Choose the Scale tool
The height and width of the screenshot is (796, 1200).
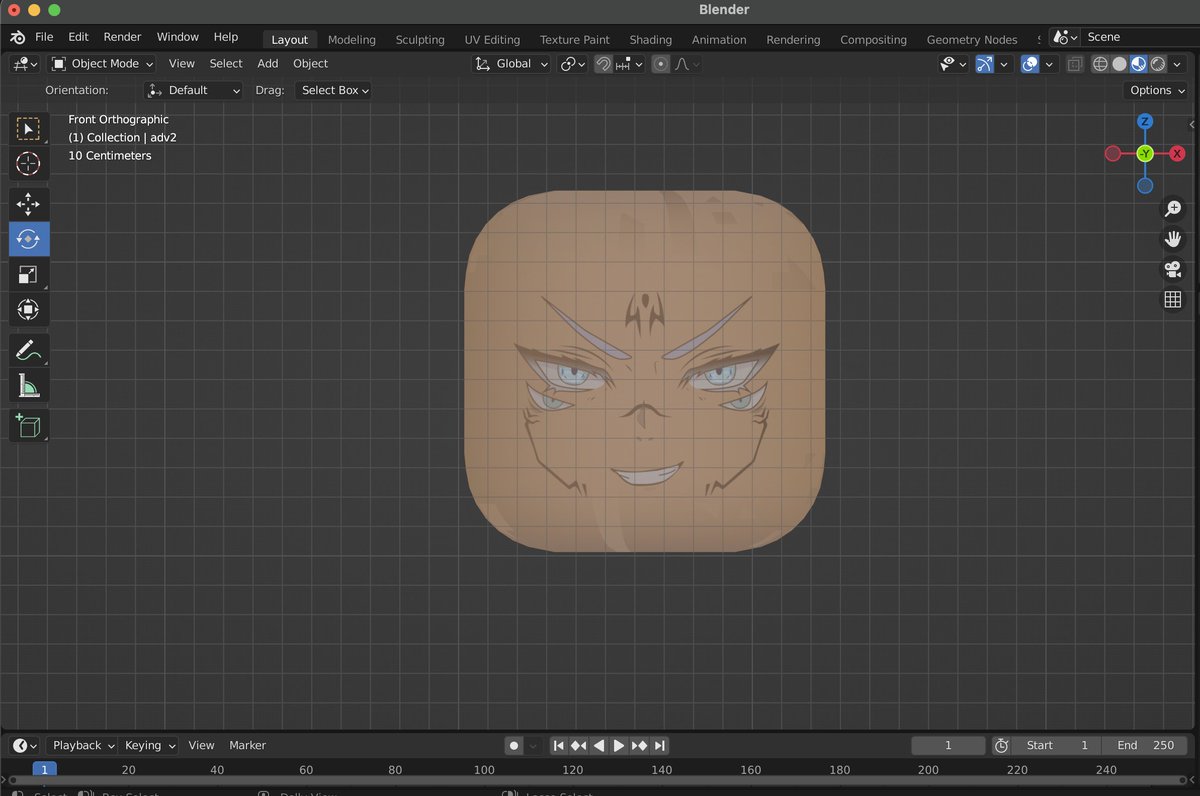[x=29, y=274]
